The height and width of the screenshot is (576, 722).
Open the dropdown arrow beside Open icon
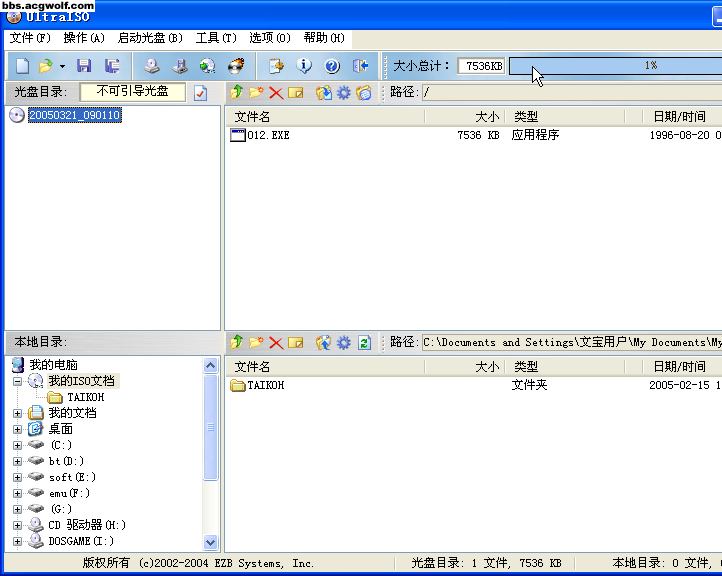[x=62, y=66]
